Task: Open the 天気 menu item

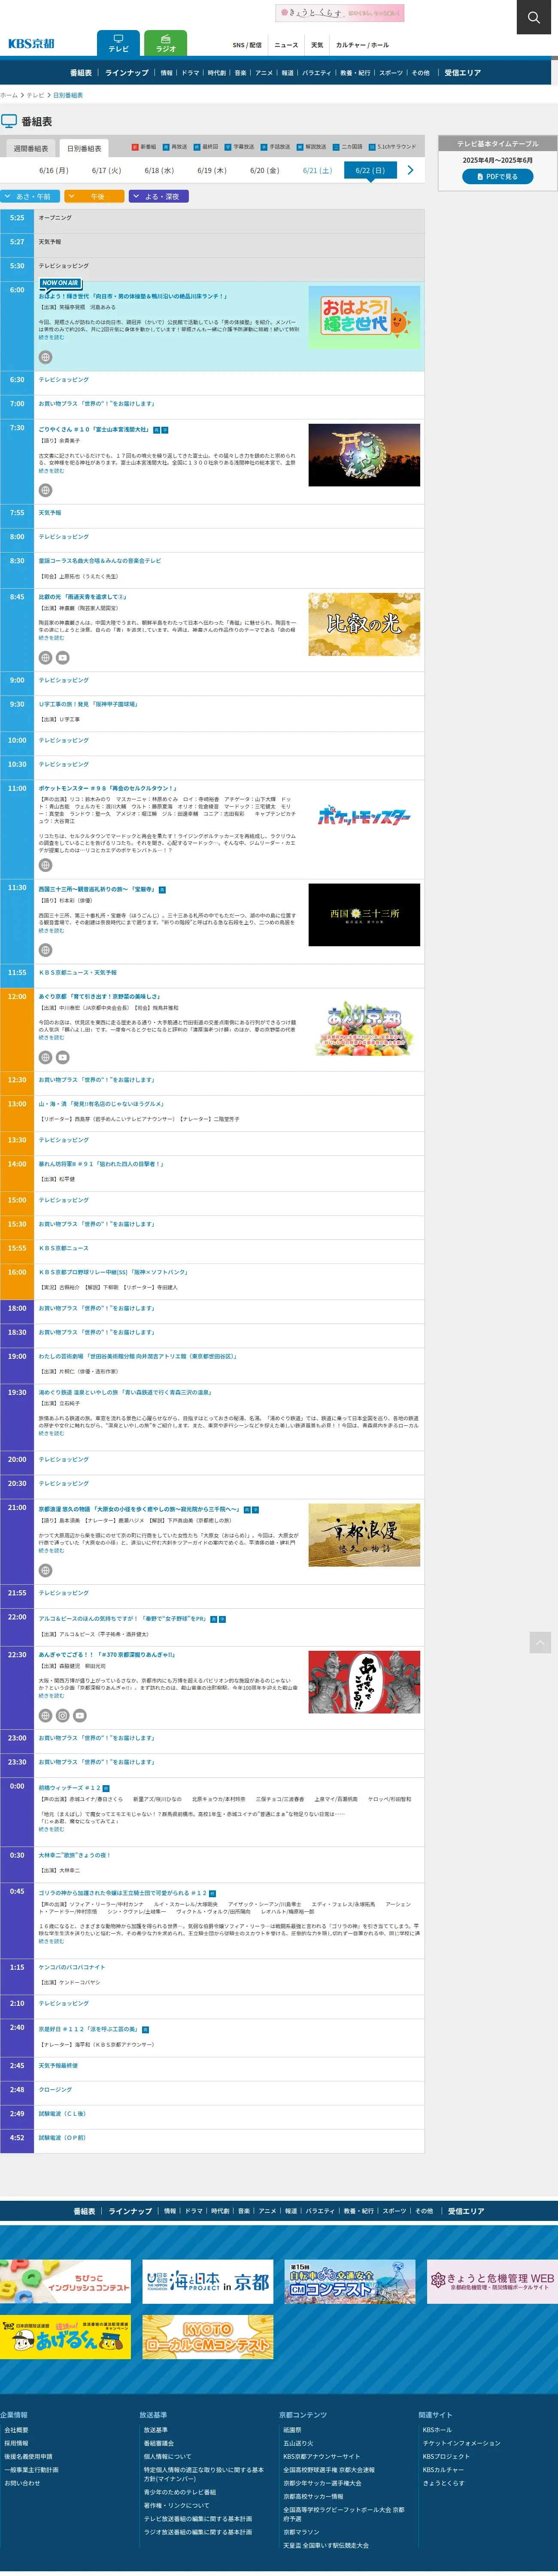Action: click(317, 45)
